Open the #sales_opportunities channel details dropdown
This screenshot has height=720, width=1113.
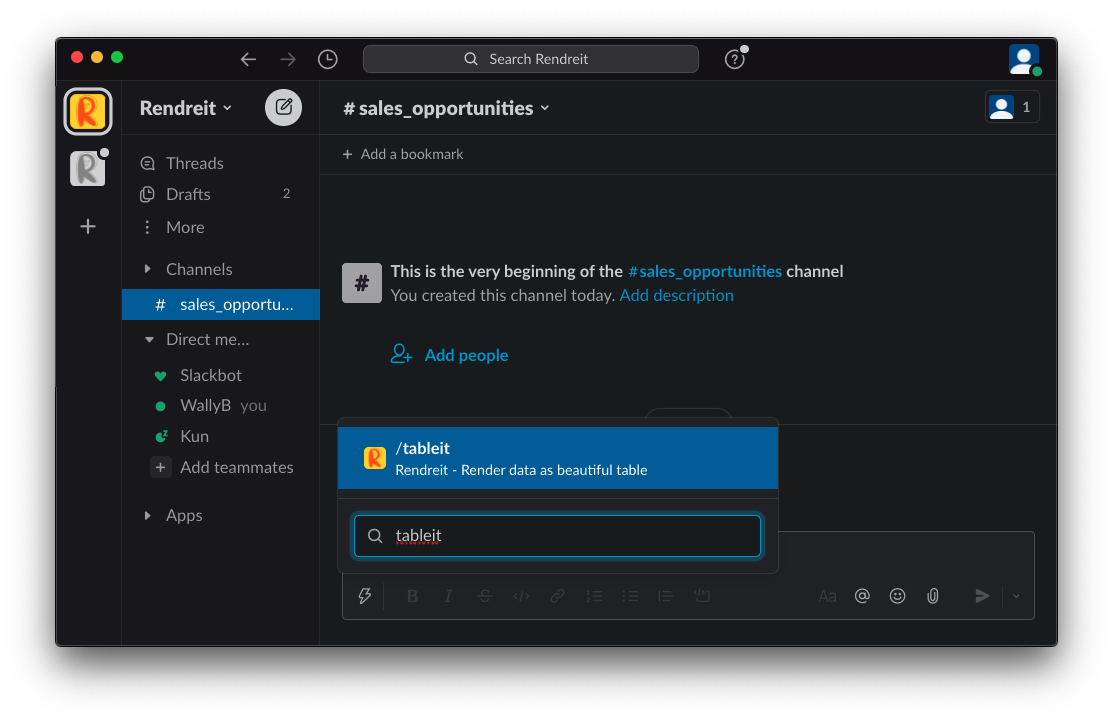coord(446,108)
